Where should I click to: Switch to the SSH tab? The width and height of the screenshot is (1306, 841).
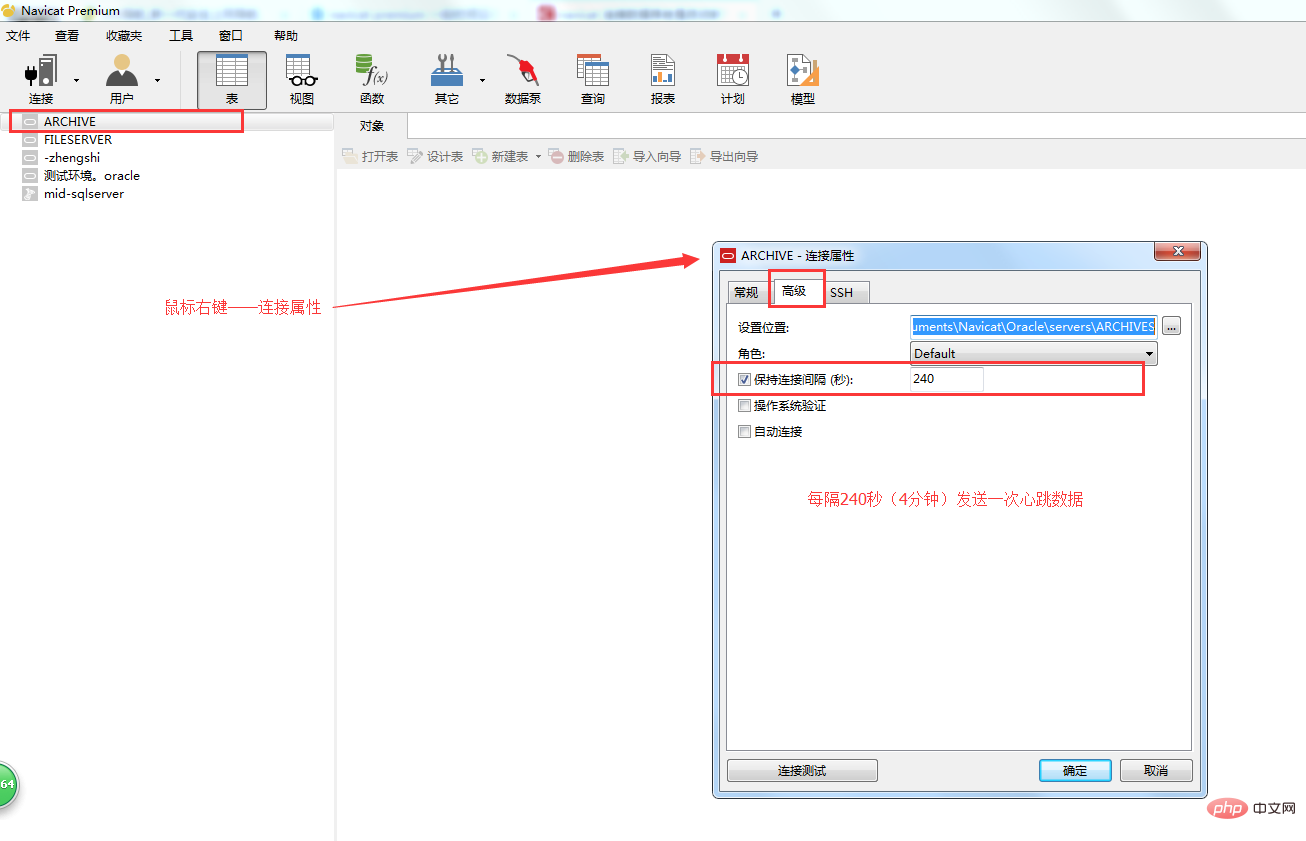(x=842, y=292)
